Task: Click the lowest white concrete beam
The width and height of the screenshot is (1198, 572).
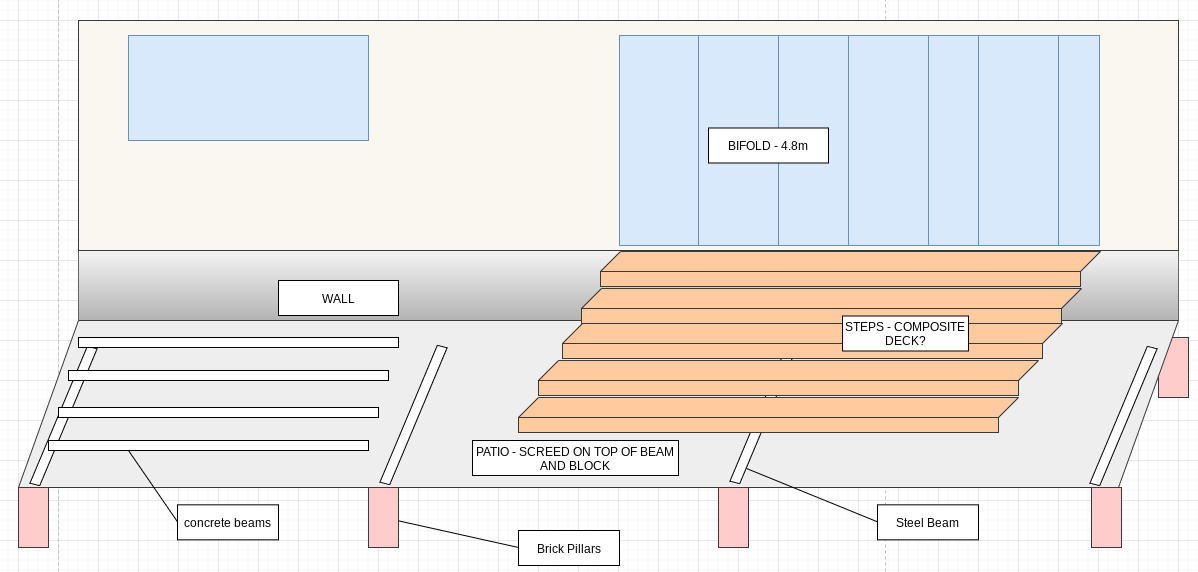Action: [208, 445]
